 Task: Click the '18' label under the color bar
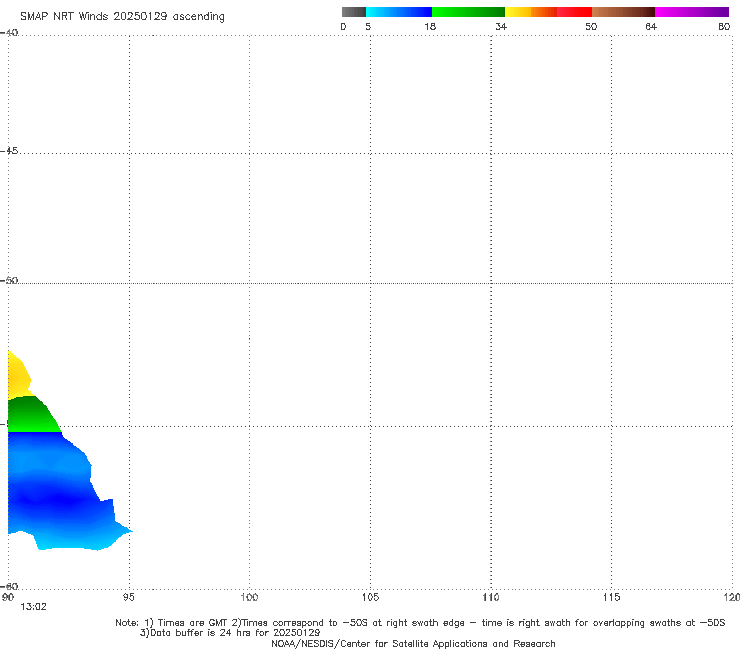[x=430, y=26]
